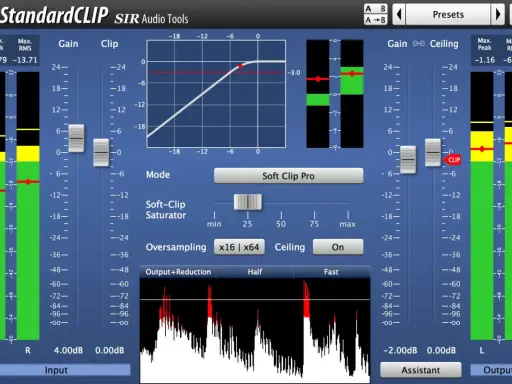This screenshot has height=384, width=512.
Task: Click the red CLIP indicator
Action: click(453, 160)
